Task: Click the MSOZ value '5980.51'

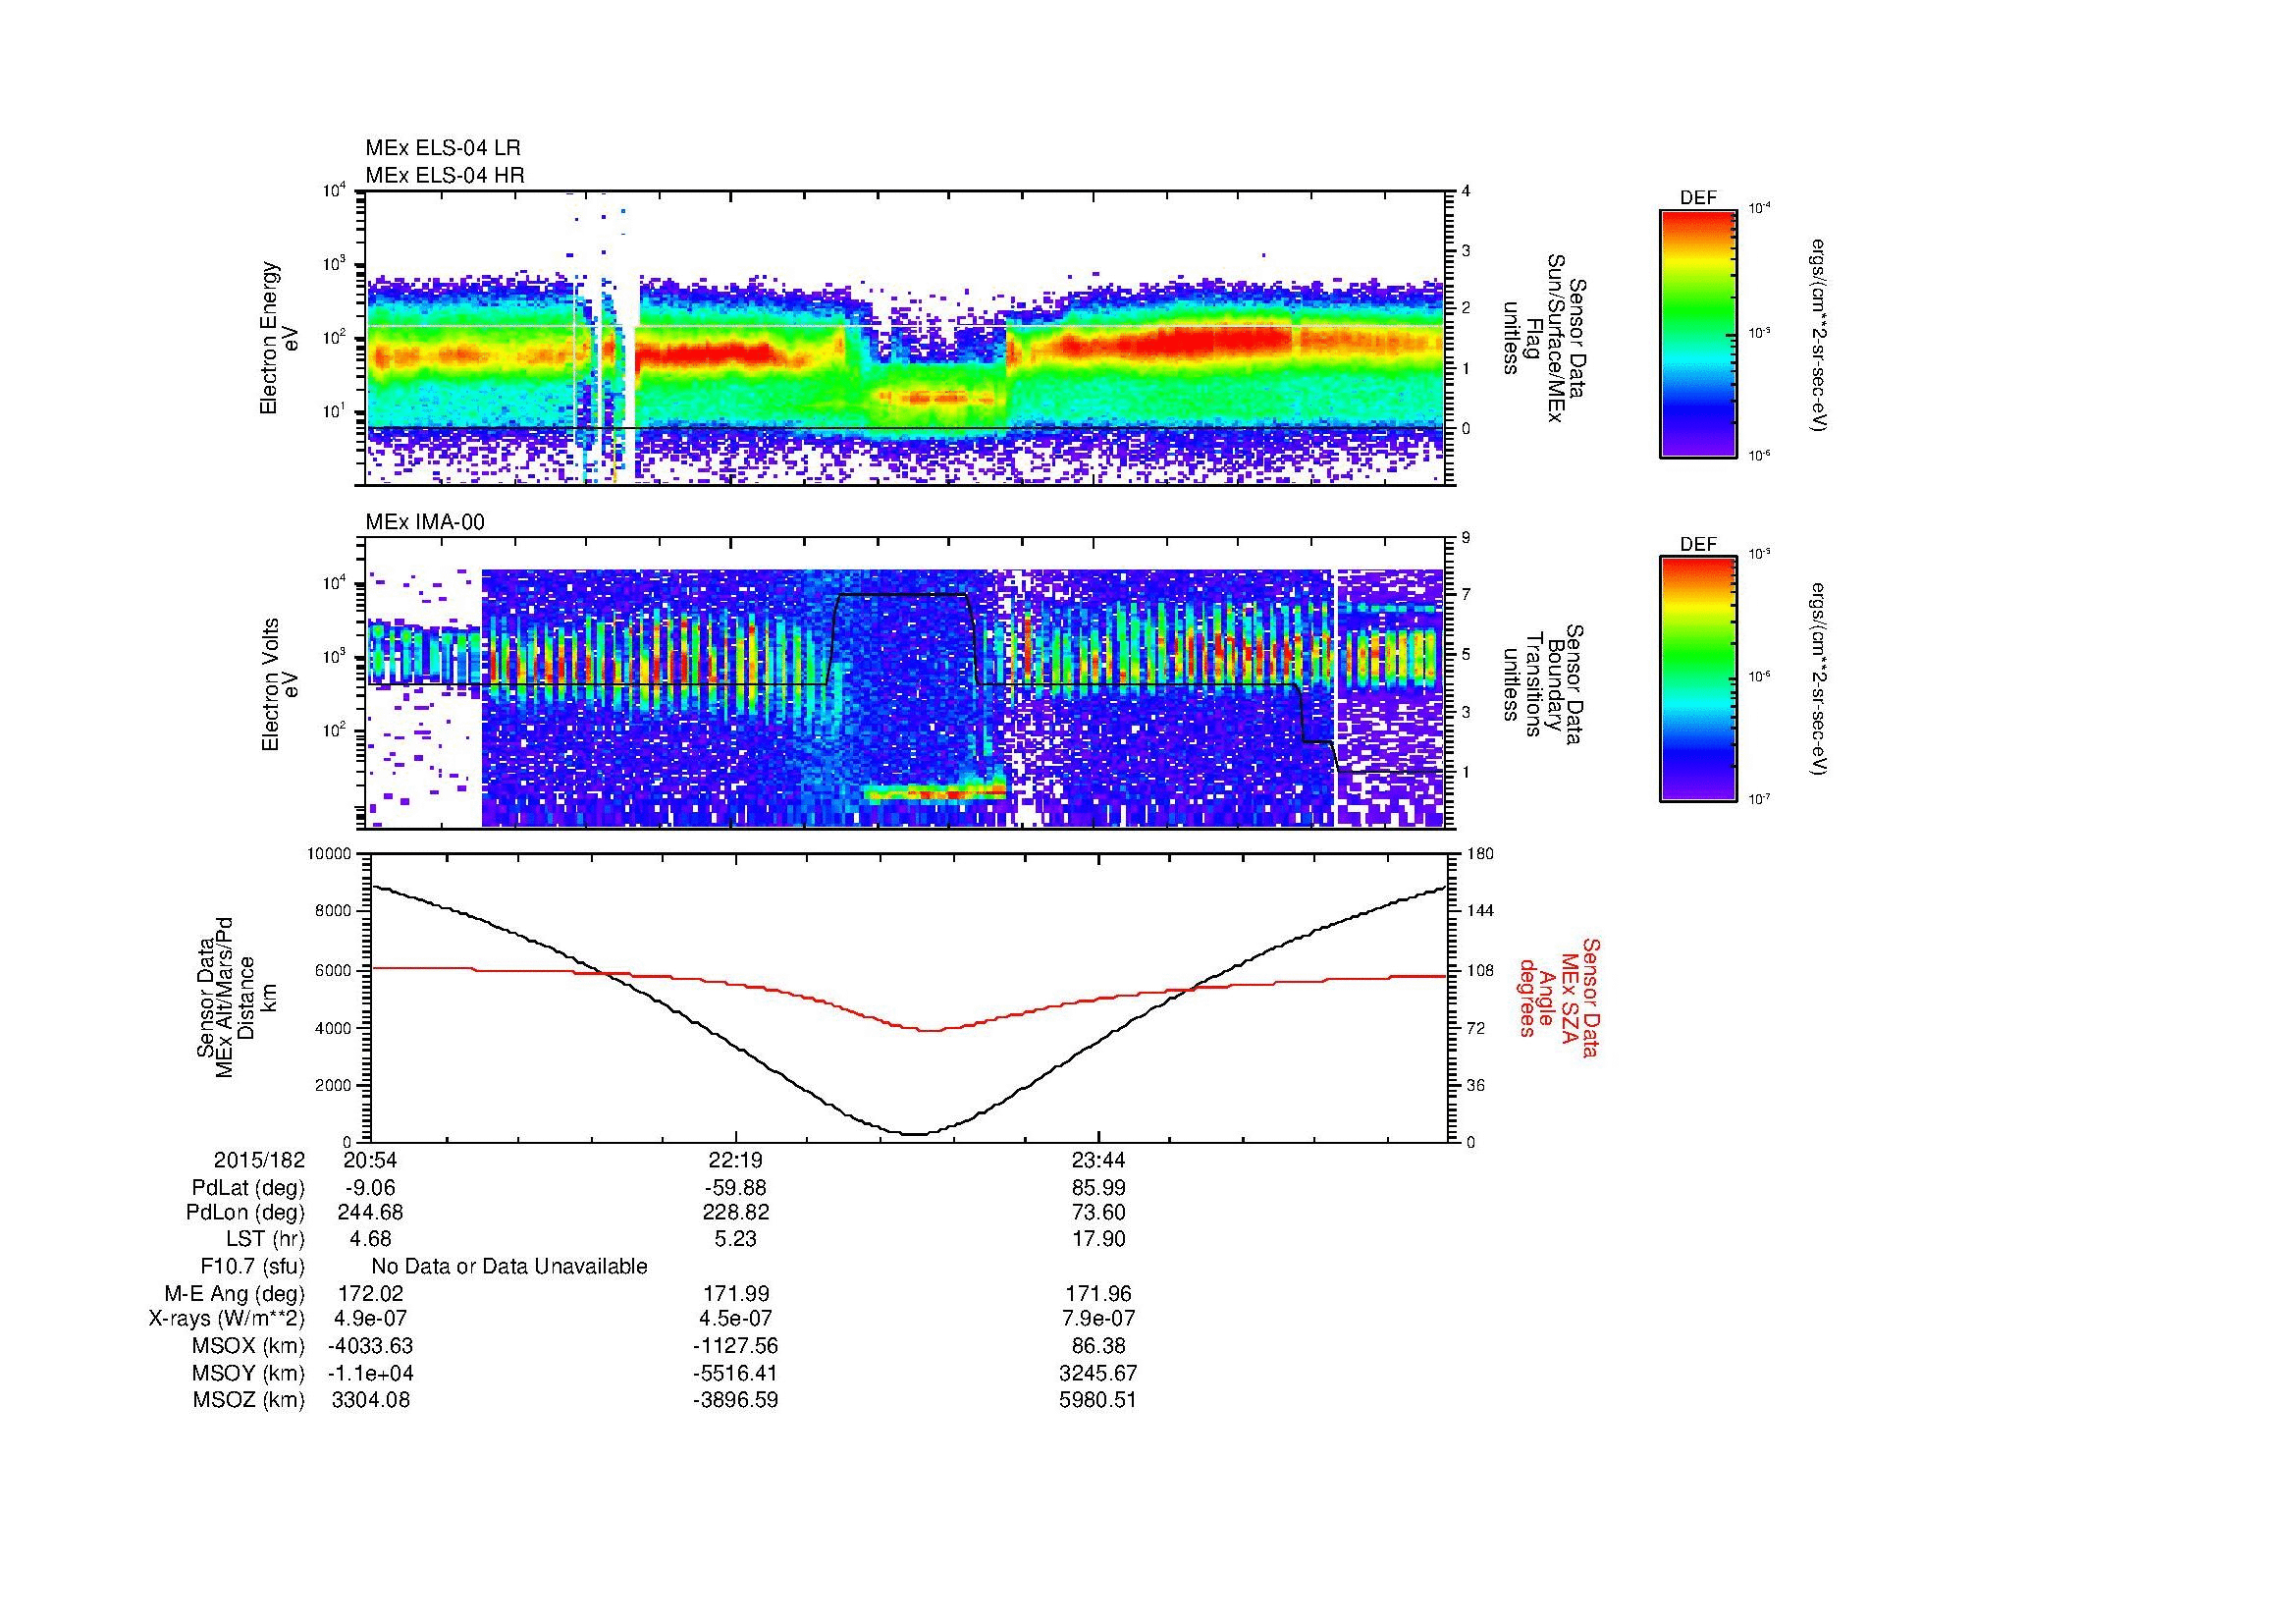Action: tap(1098, 1400)
